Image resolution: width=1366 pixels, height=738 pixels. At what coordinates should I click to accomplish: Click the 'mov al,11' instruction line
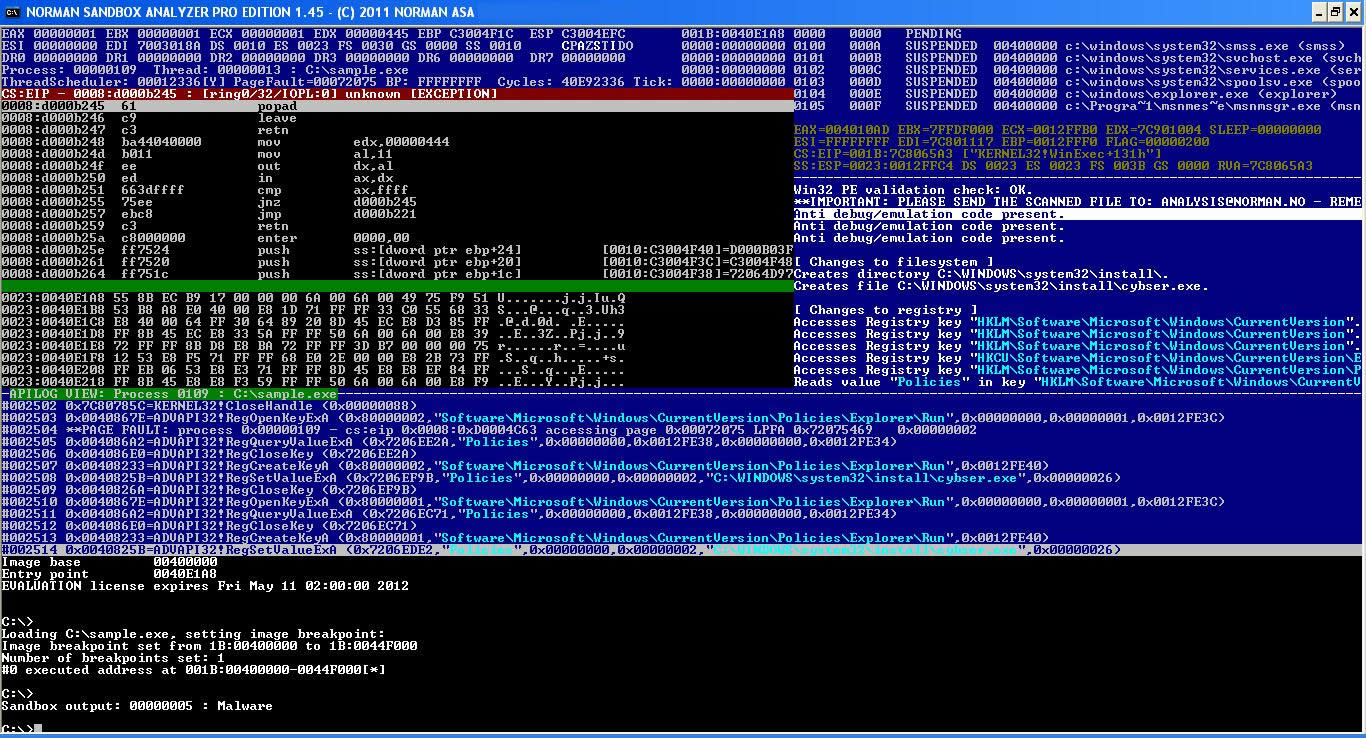pyautogui.click(x=397, y=154)
